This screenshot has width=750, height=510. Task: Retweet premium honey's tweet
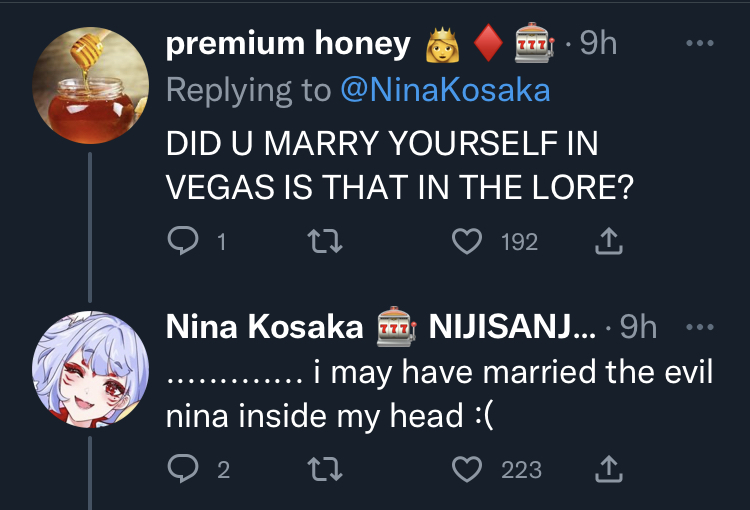[x=321, y=241]
